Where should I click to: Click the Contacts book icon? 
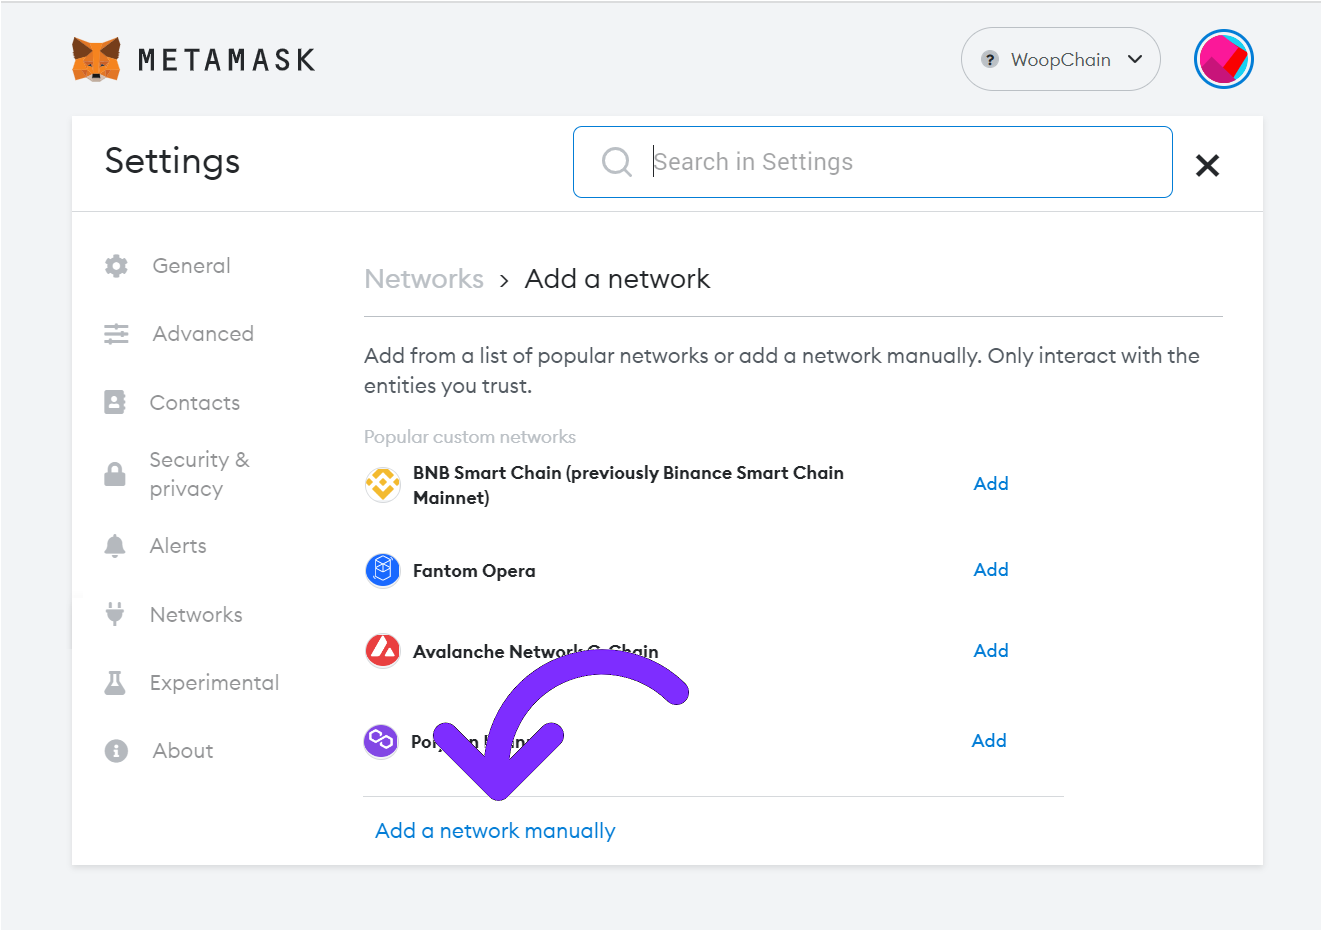pyautogui.click(x=115, y=402)
